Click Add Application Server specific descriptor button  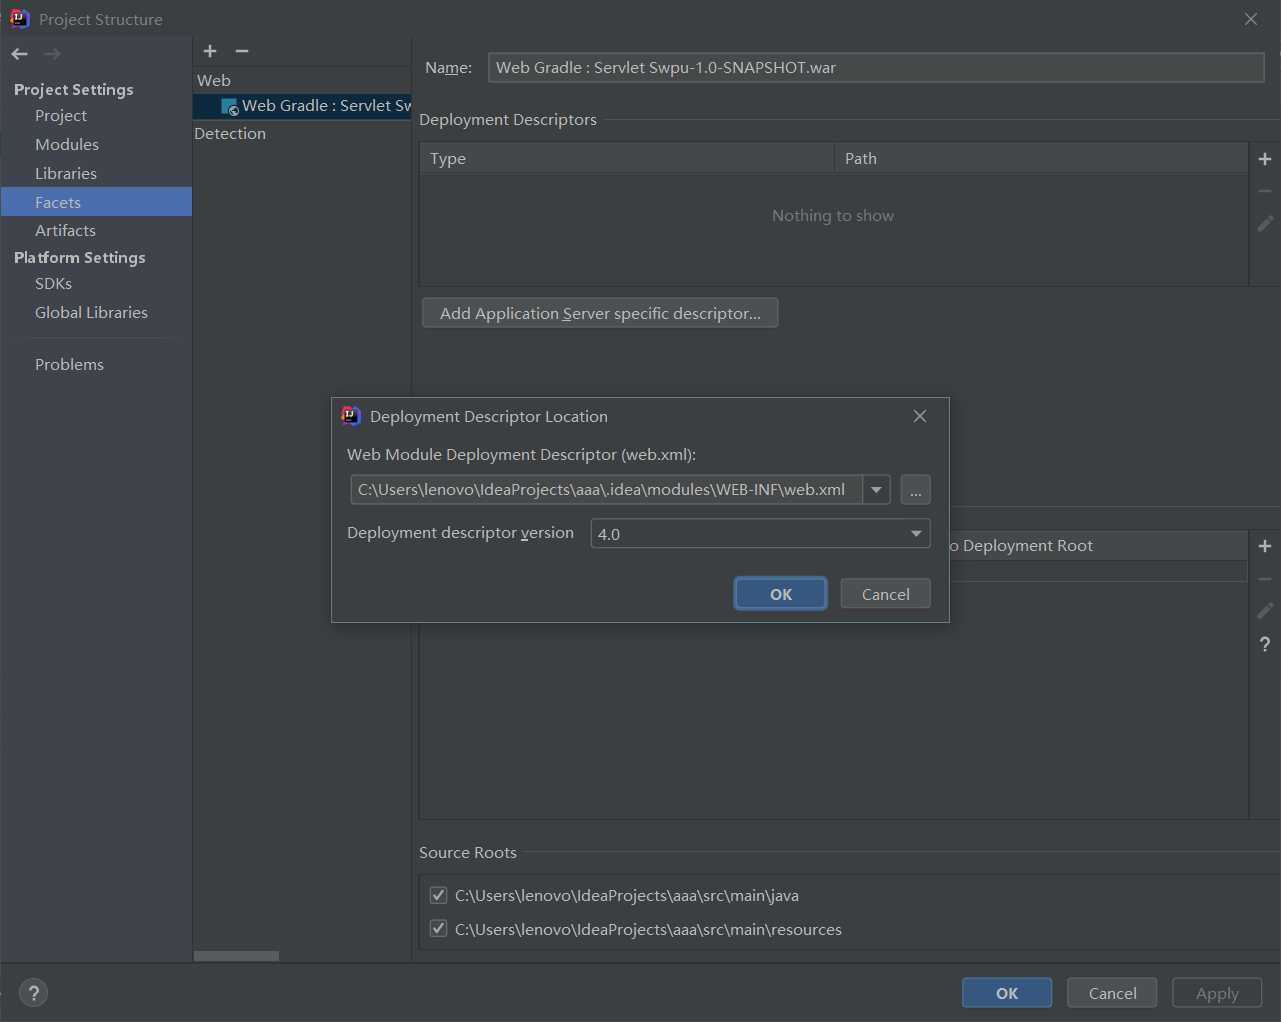600,313
